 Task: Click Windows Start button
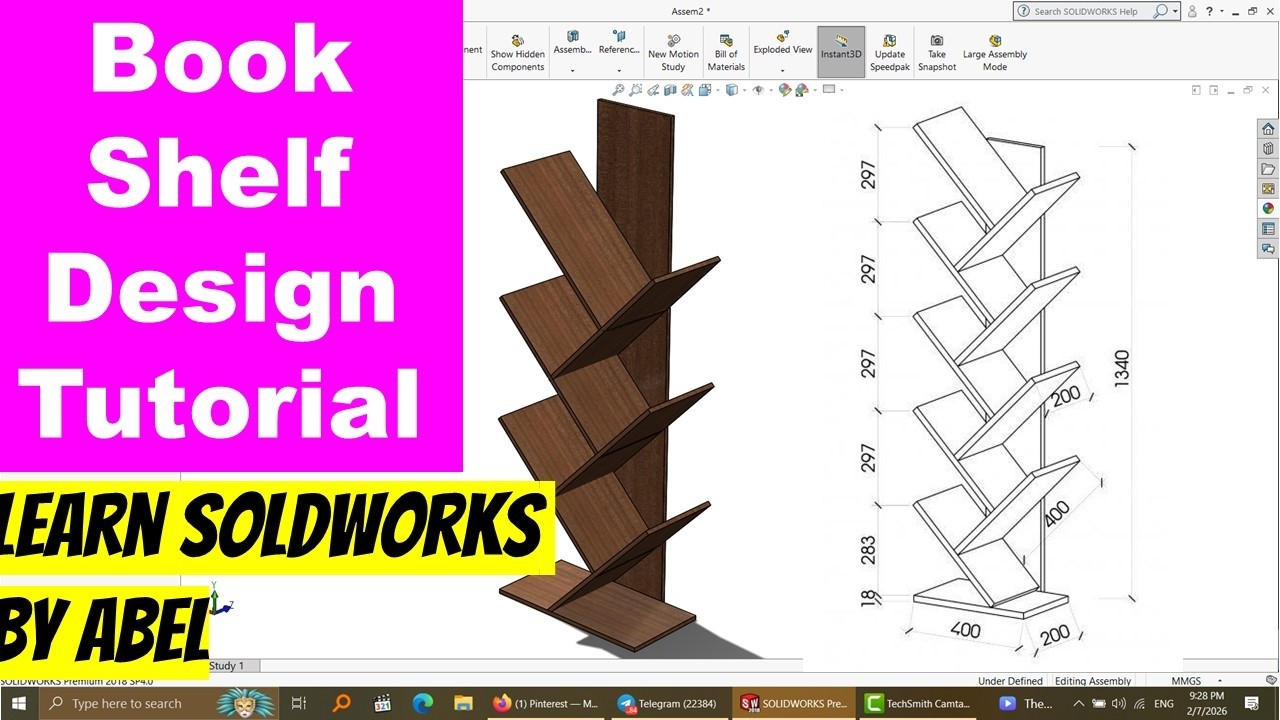pos(20,704)
